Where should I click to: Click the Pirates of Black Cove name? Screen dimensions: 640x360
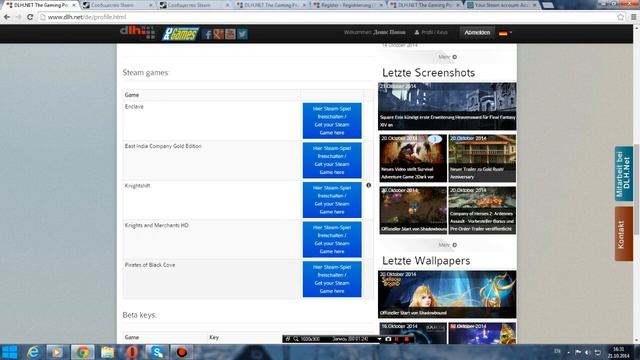point(150,265)
